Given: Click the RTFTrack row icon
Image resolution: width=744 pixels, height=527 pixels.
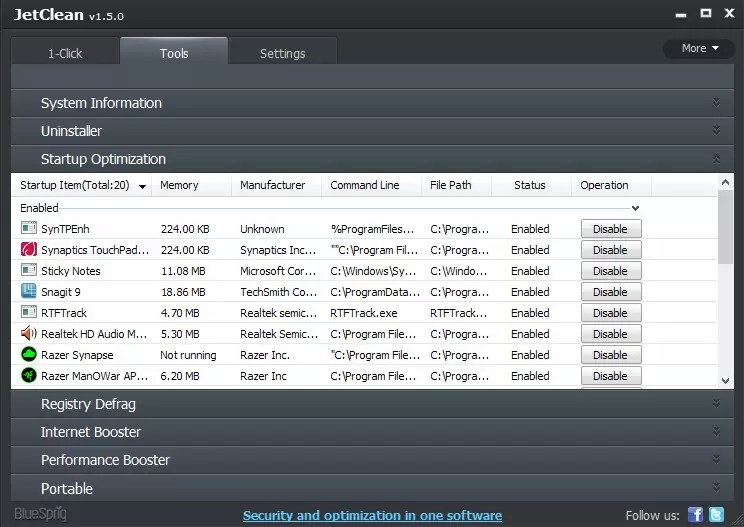Looking at the screenshot, I should point(28,312).
